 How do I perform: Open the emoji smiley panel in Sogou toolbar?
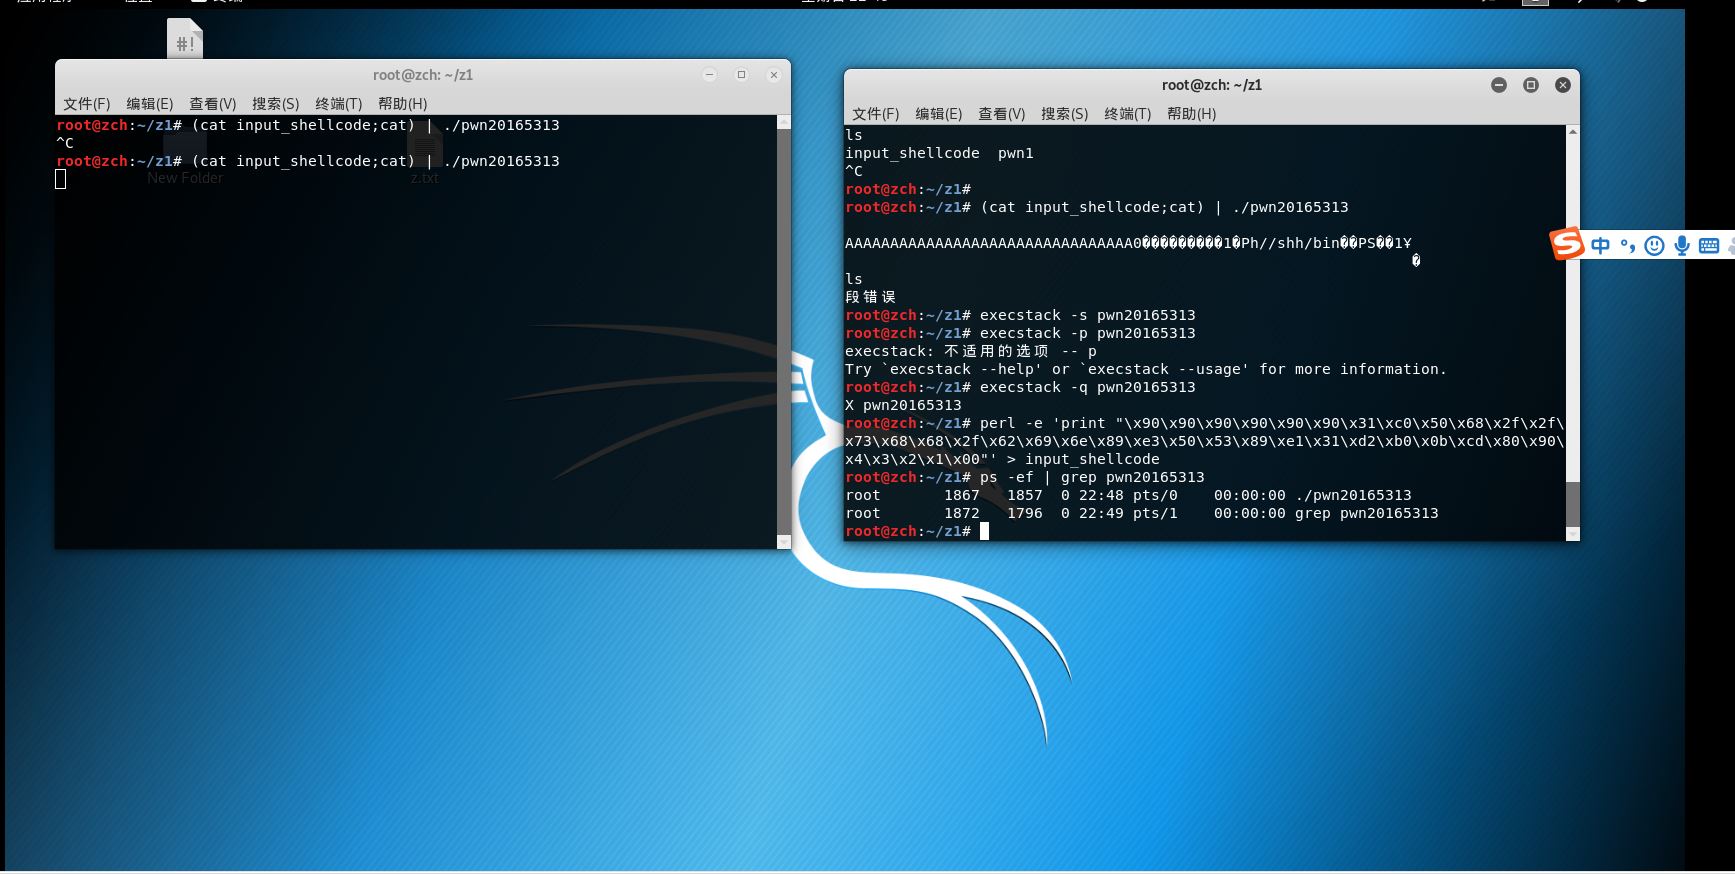(x=1654, y=246)
